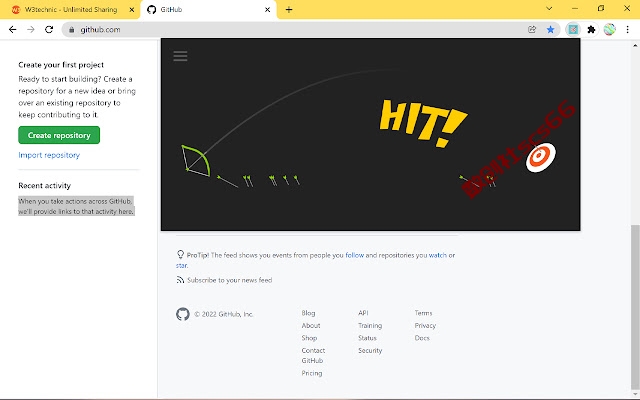The width and height of the screenshot is (640, 400).
Task: Click highlighted 'When you take actions' text
Action: pyautogui.click(x=76, y=206)
